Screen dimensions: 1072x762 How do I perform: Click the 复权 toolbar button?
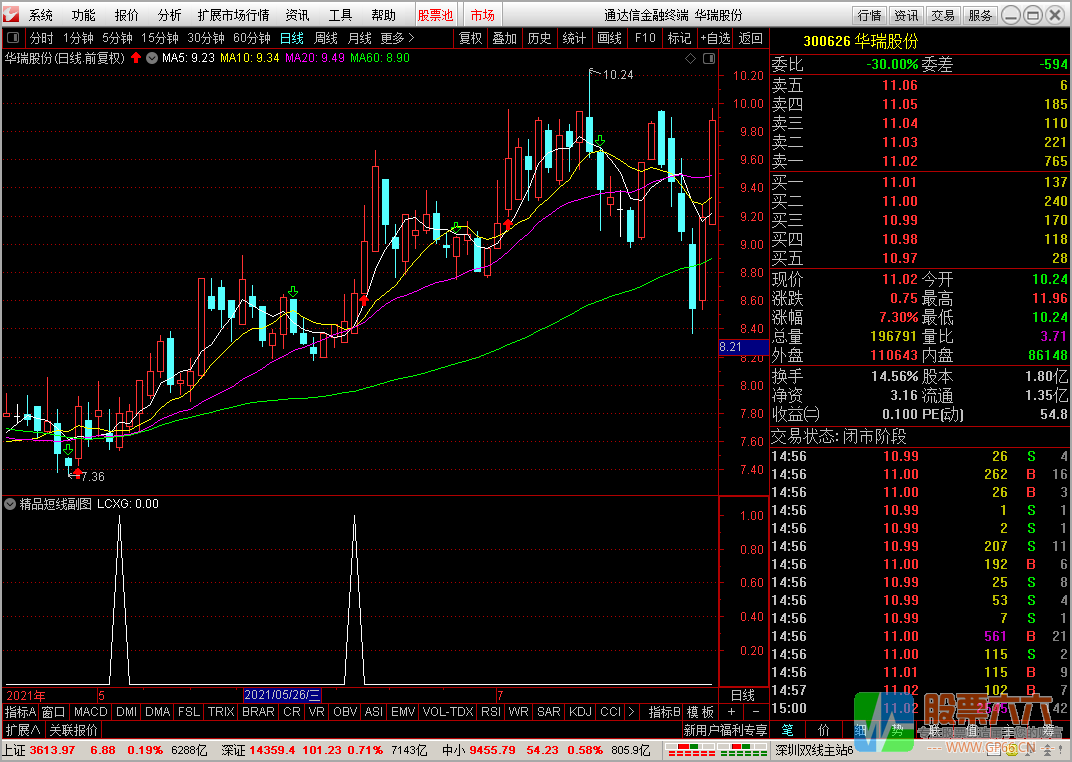pos(470,38)
